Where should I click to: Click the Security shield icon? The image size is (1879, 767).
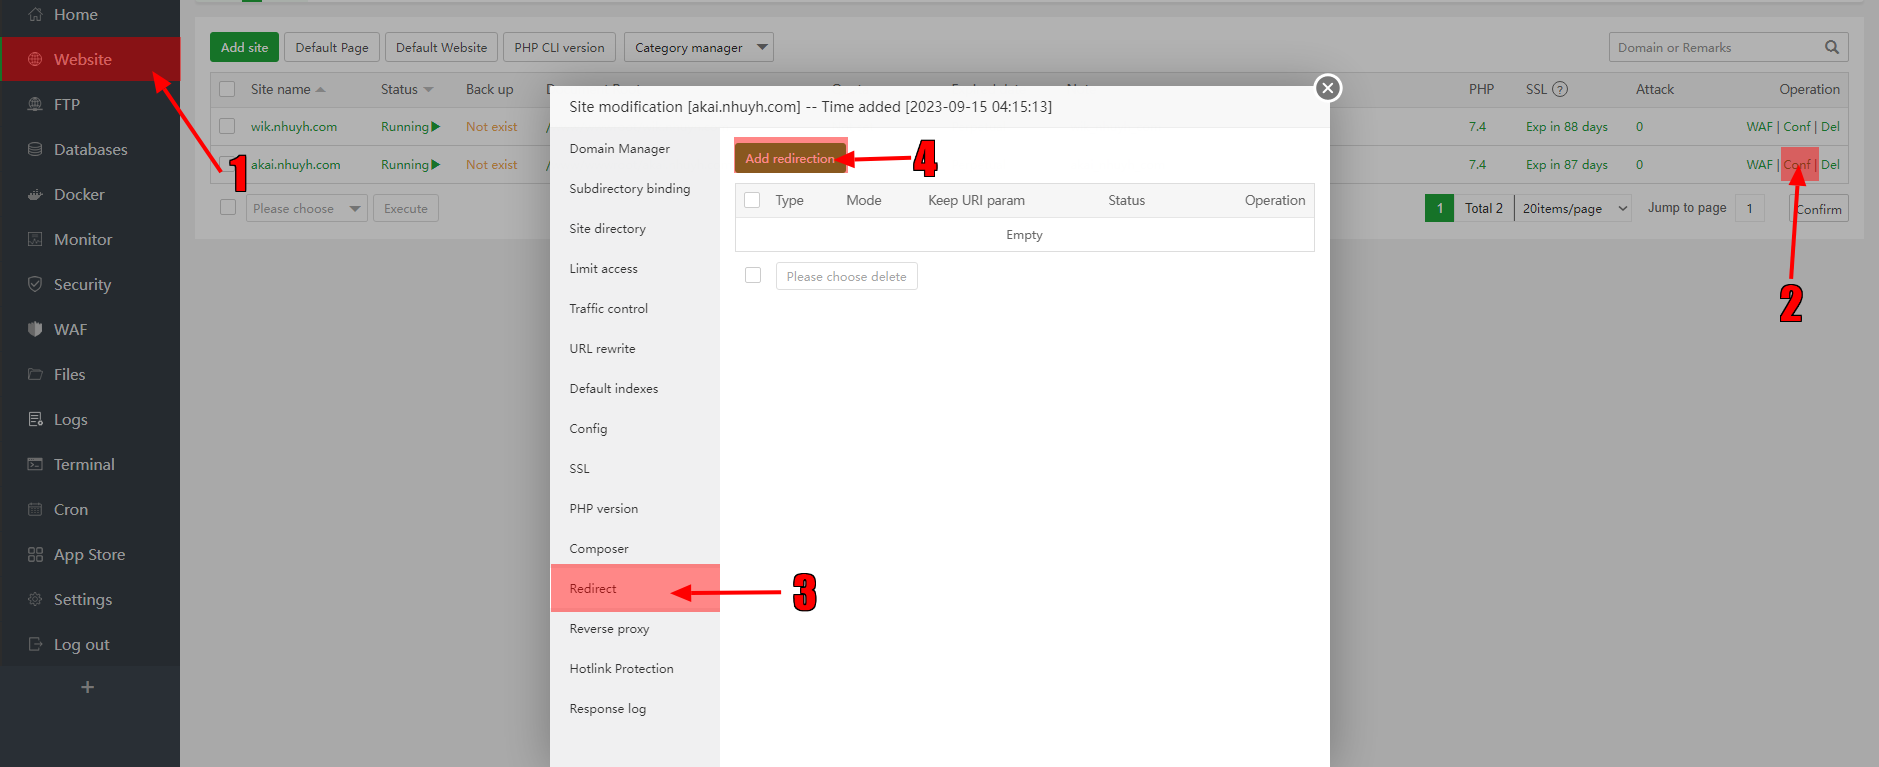[35, 285]
